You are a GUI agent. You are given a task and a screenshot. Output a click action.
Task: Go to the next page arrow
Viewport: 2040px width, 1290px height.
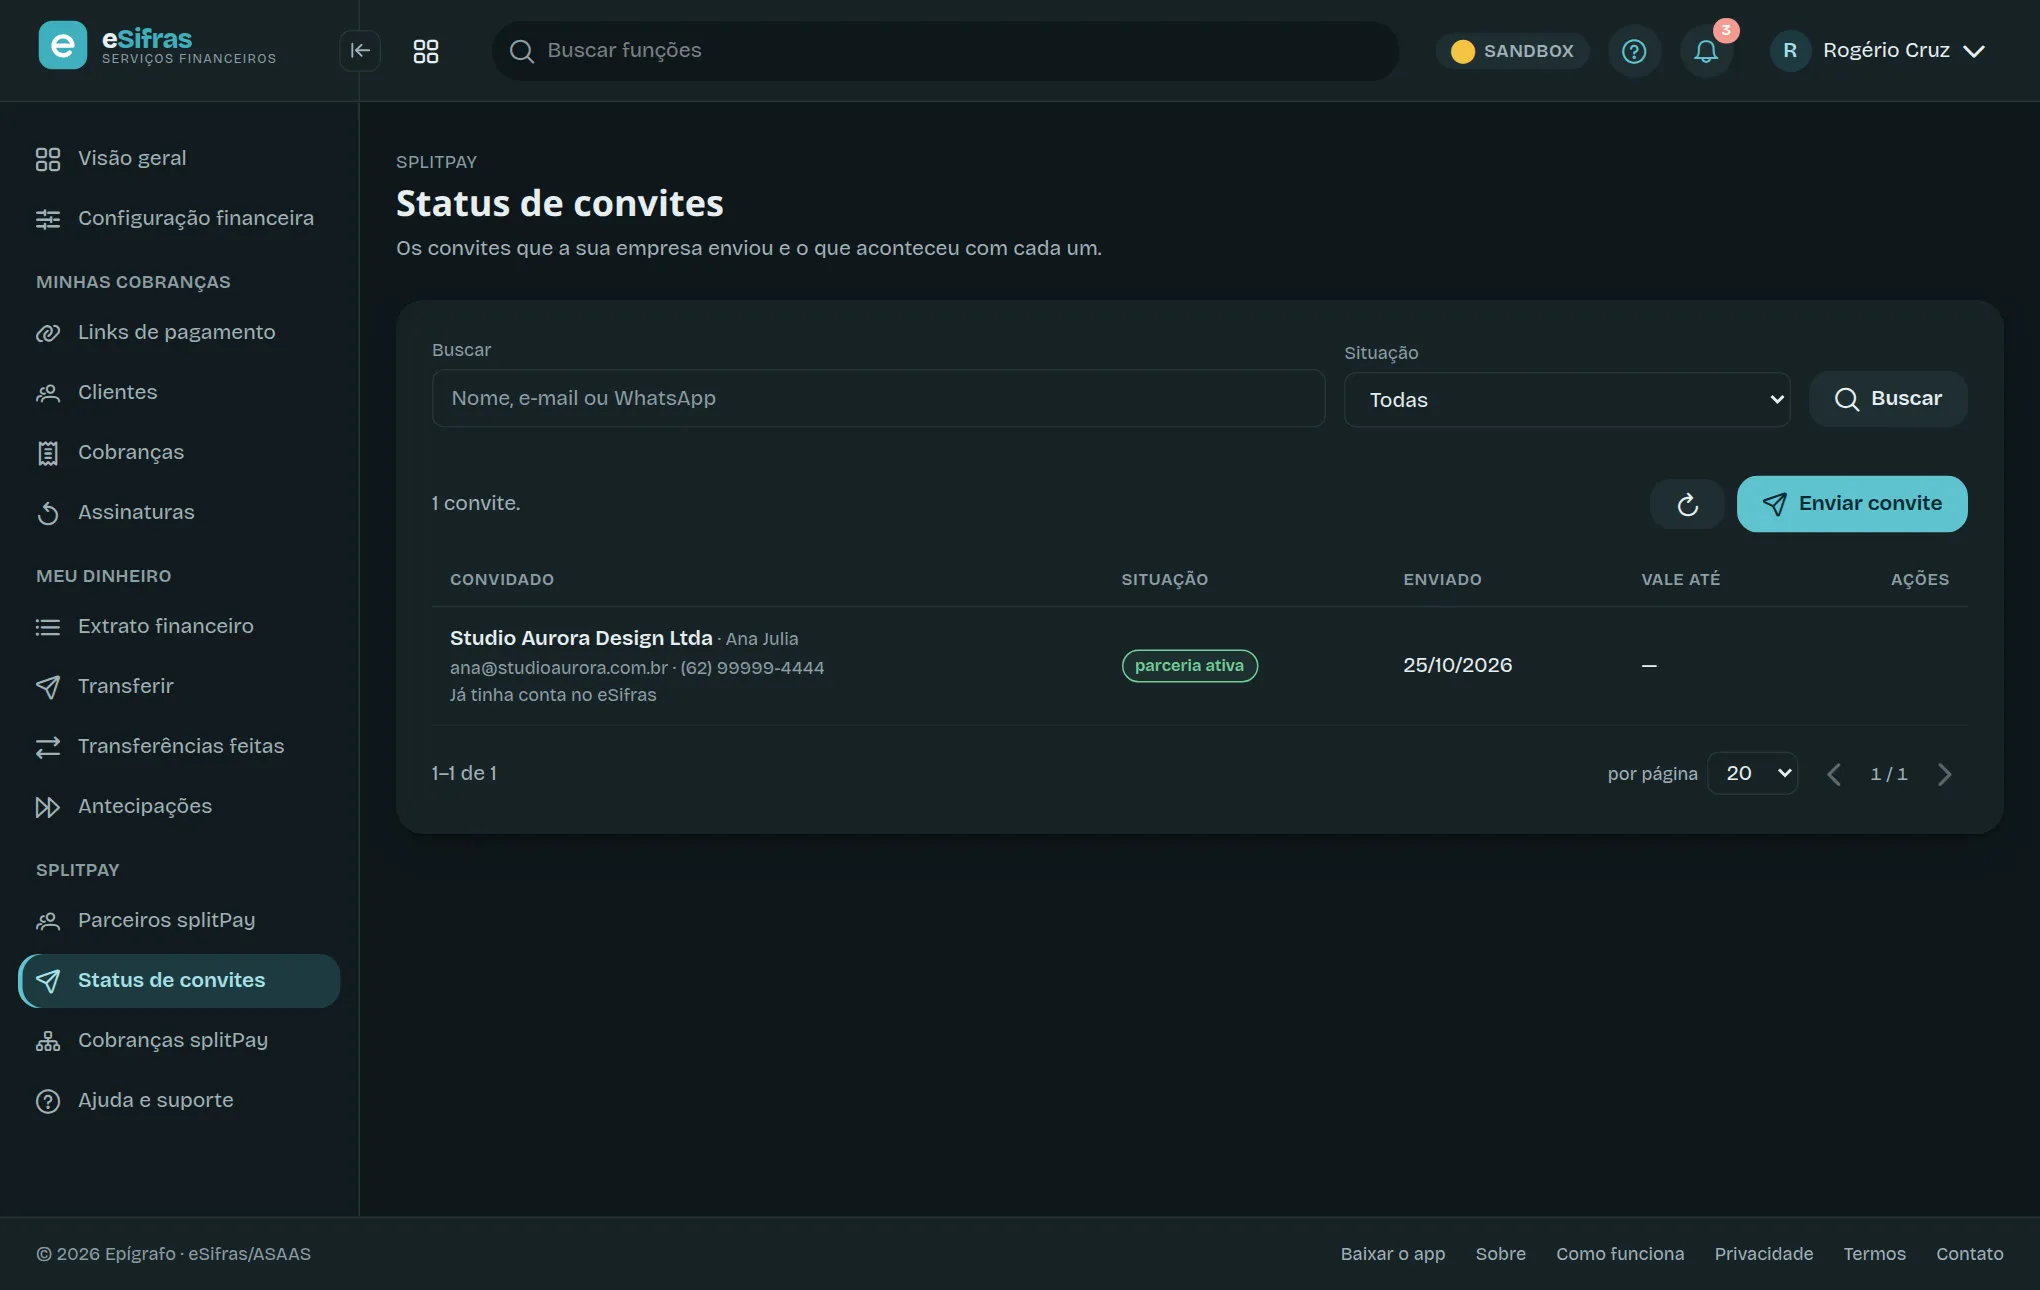click(x=1944, y=774)
